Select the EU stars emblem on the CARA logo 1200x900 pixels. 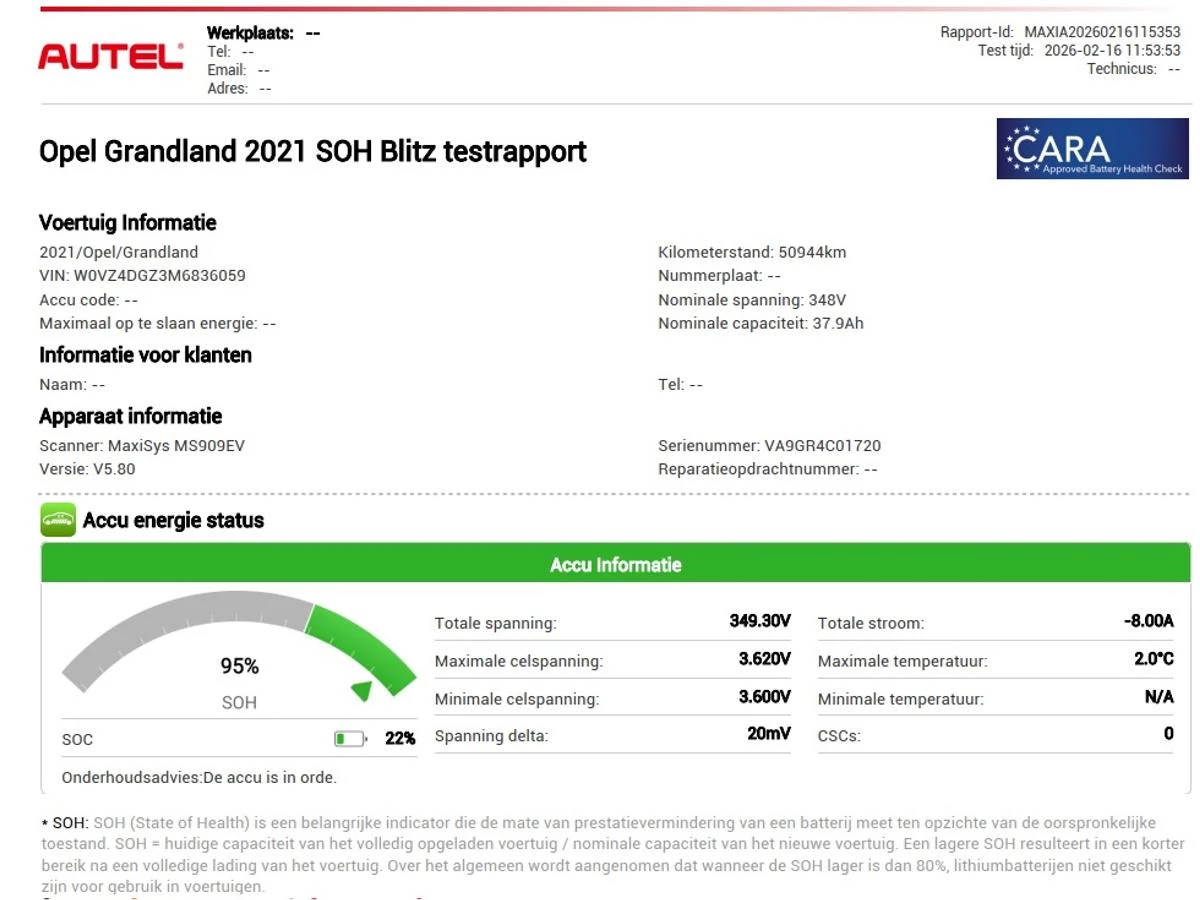1021,149
